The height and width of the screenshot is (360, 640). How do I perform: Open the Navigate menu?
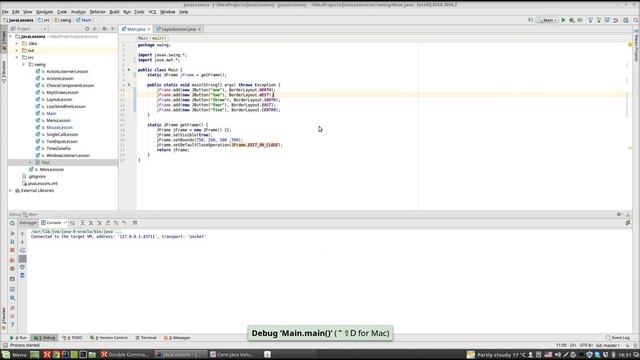click(x=44, y=12)
